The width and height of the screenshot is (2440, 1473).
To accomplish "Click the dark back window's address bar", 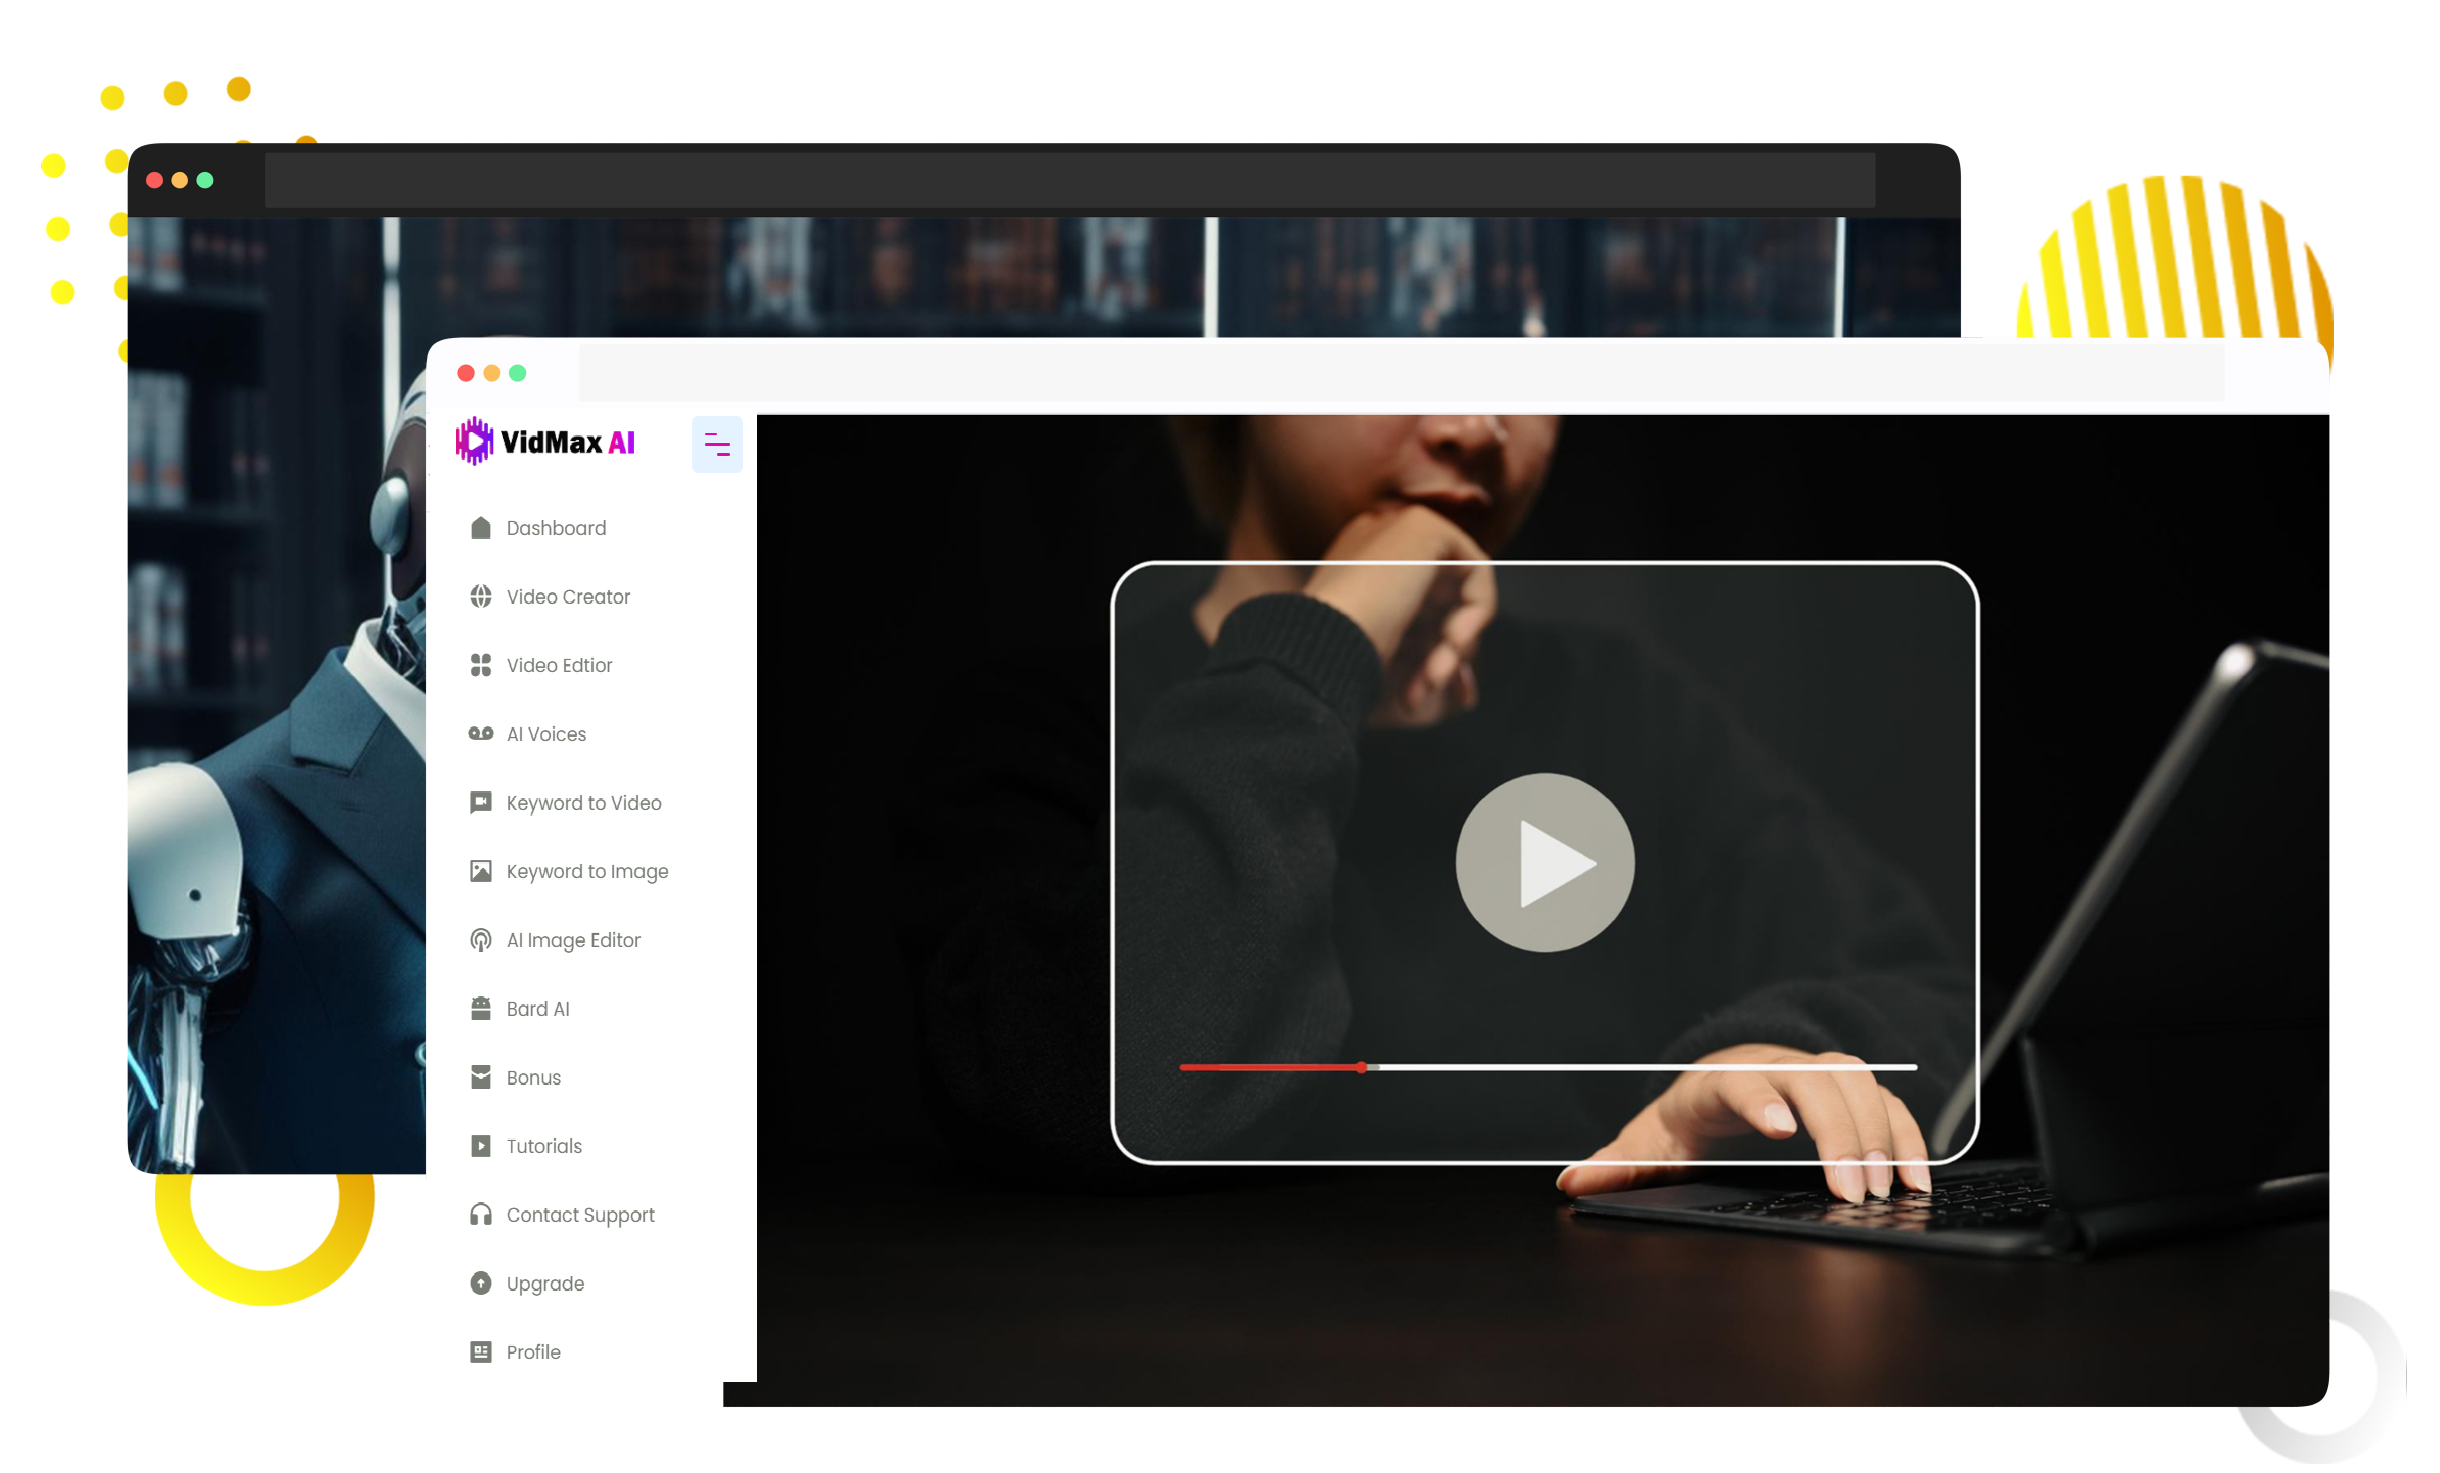I will 1068,180.
